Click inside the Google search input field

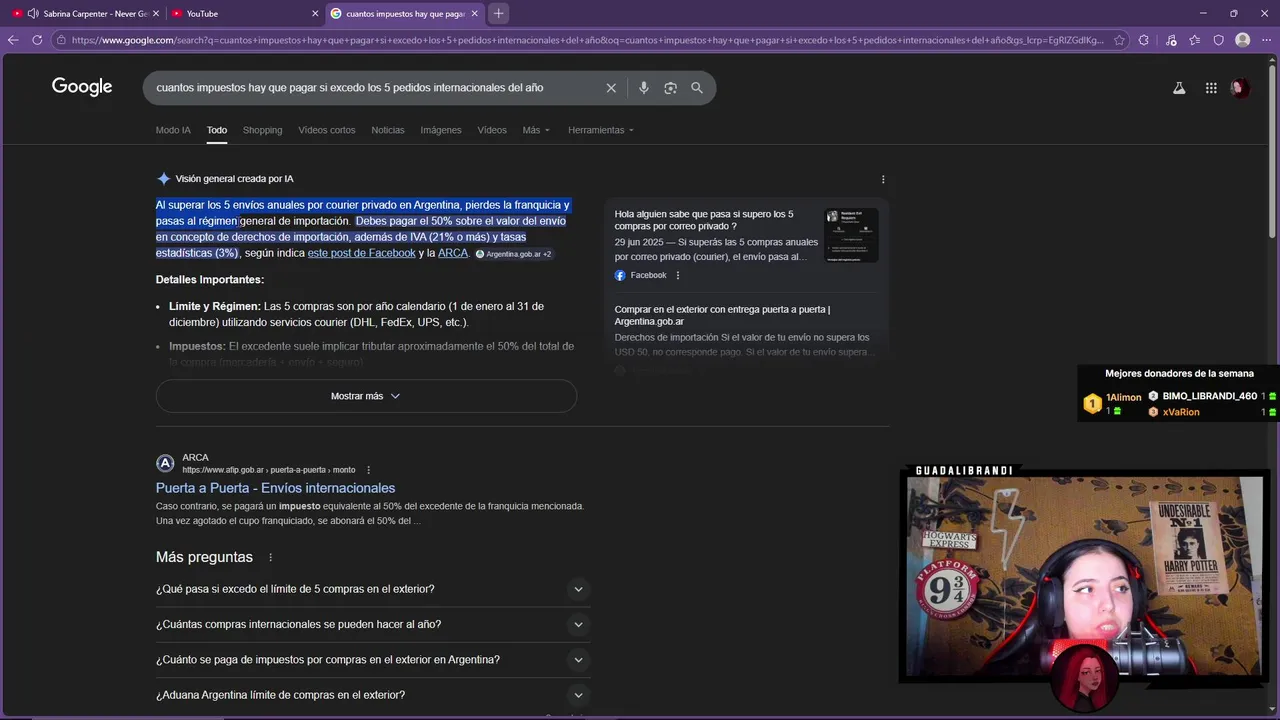point(375,88)
